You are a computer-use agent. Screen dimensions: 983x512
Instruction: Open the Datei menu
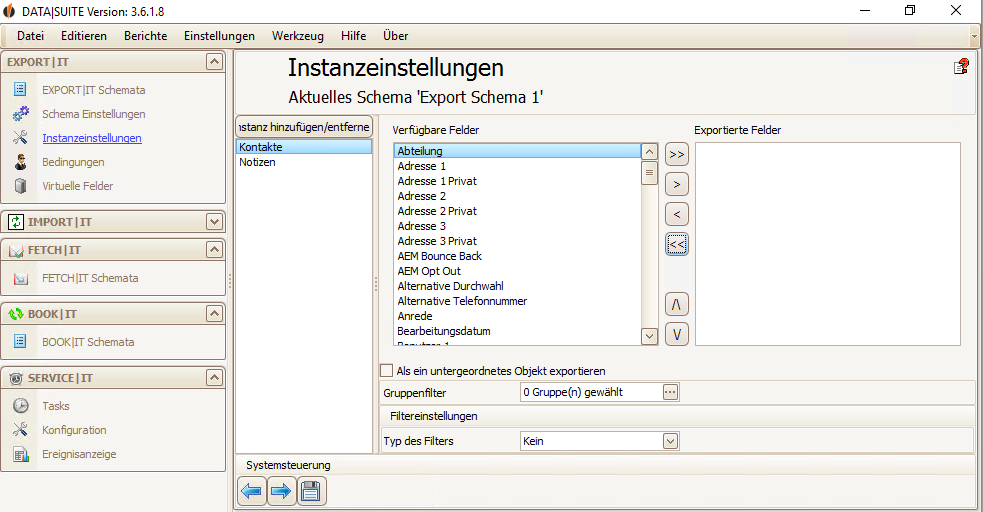[x=30, y=36]
